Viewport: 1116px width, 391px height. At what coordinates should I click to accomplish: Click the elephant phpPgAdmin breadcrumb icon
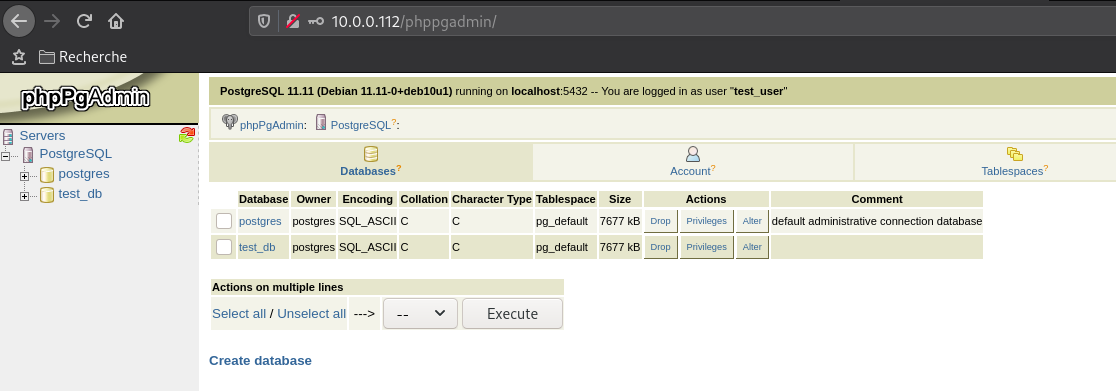[229, 122]
